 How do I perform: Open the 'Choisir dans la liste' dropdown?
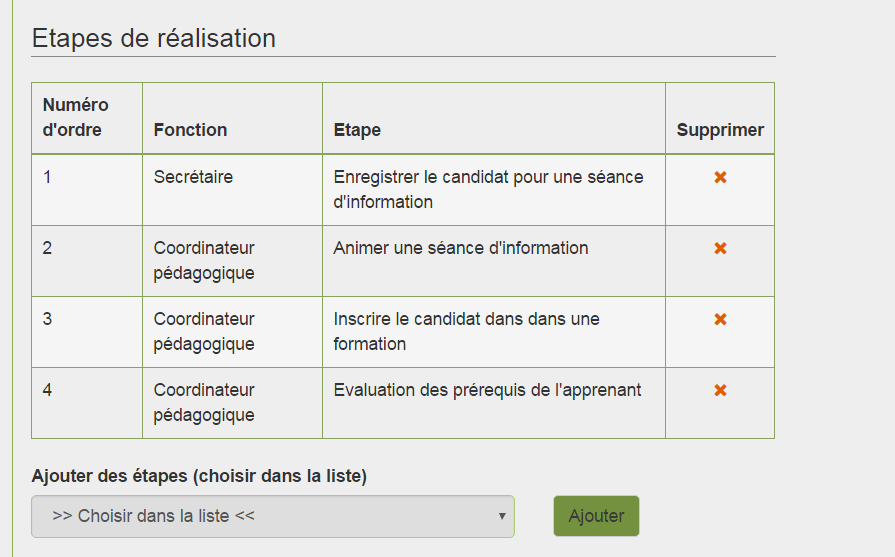tap(273, 516)
